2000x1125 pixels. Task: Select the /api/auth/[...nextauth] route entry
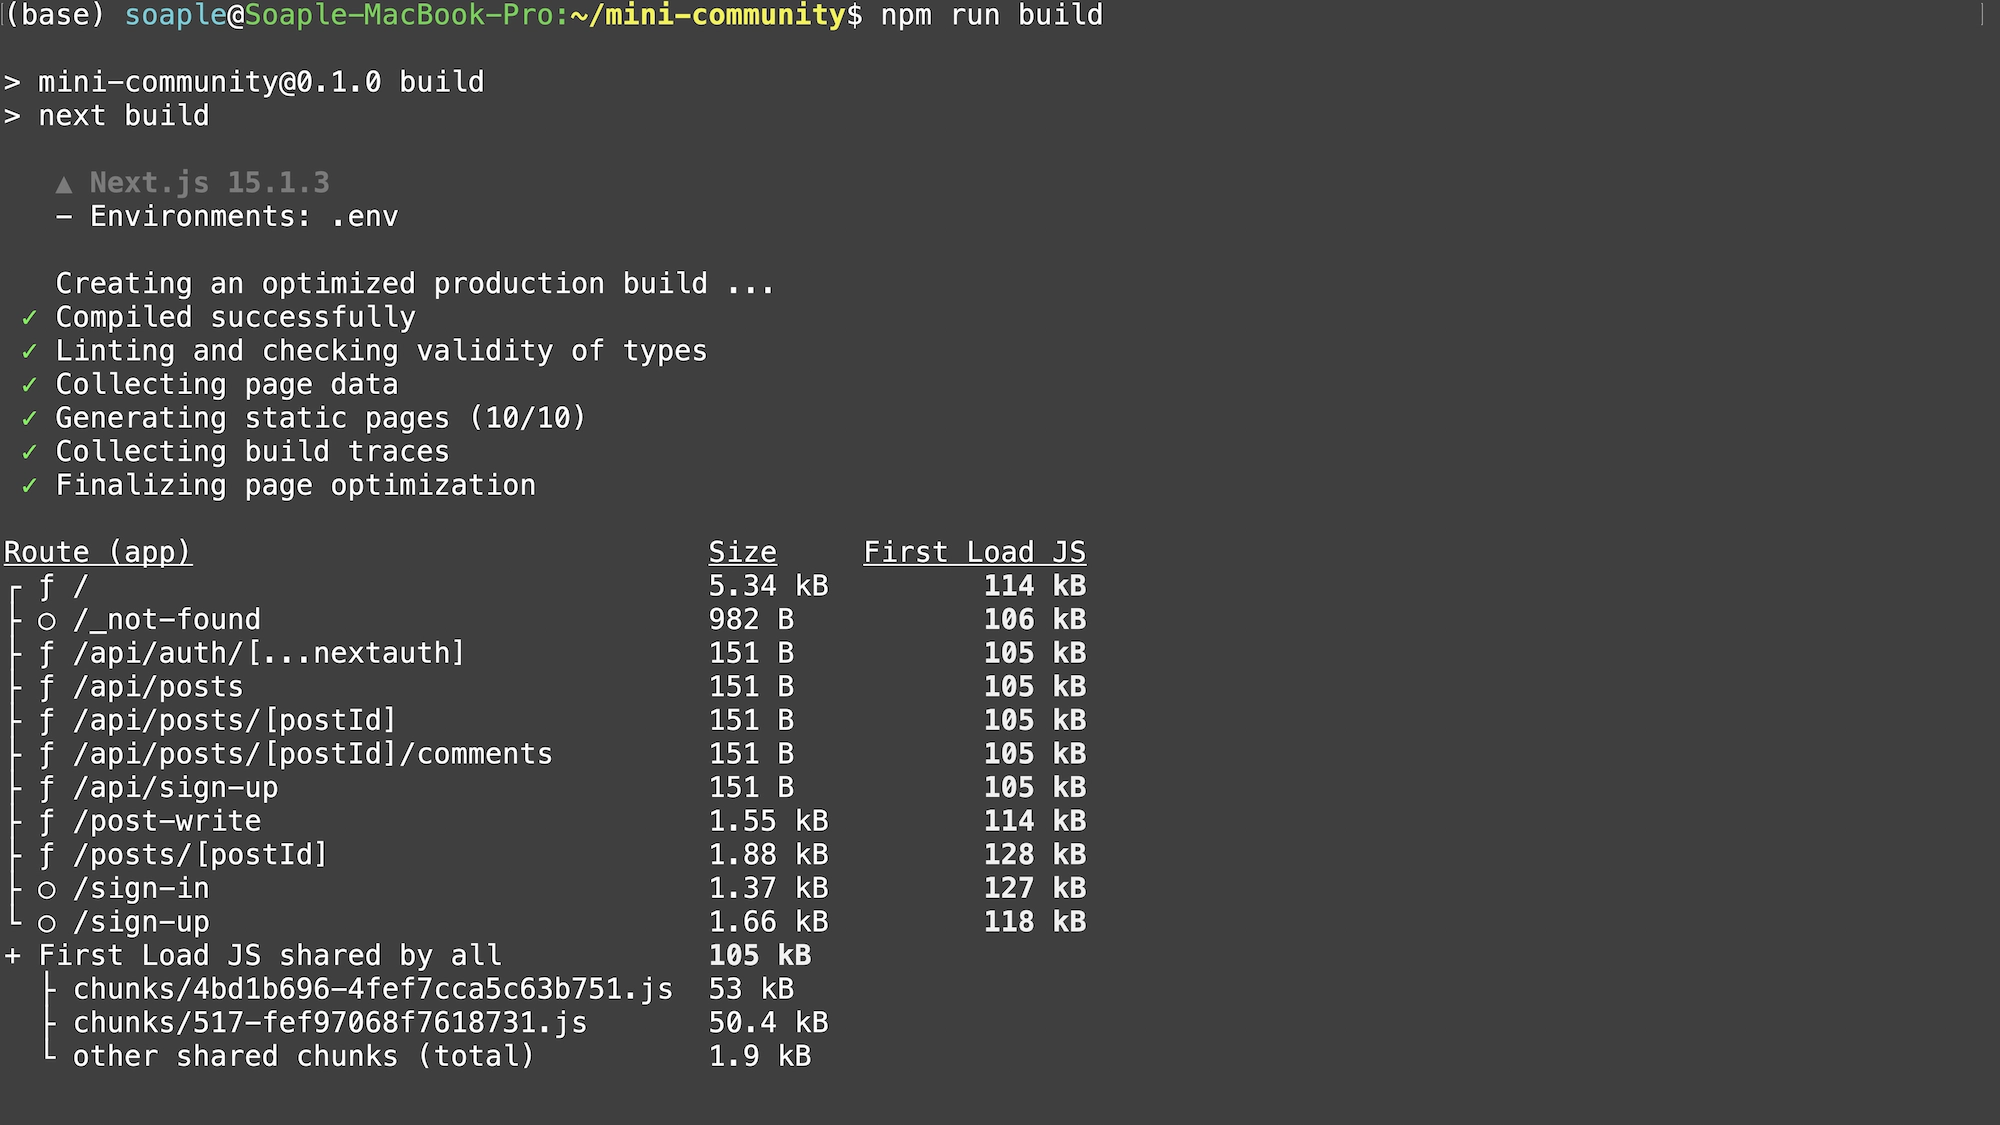[269, 653]
